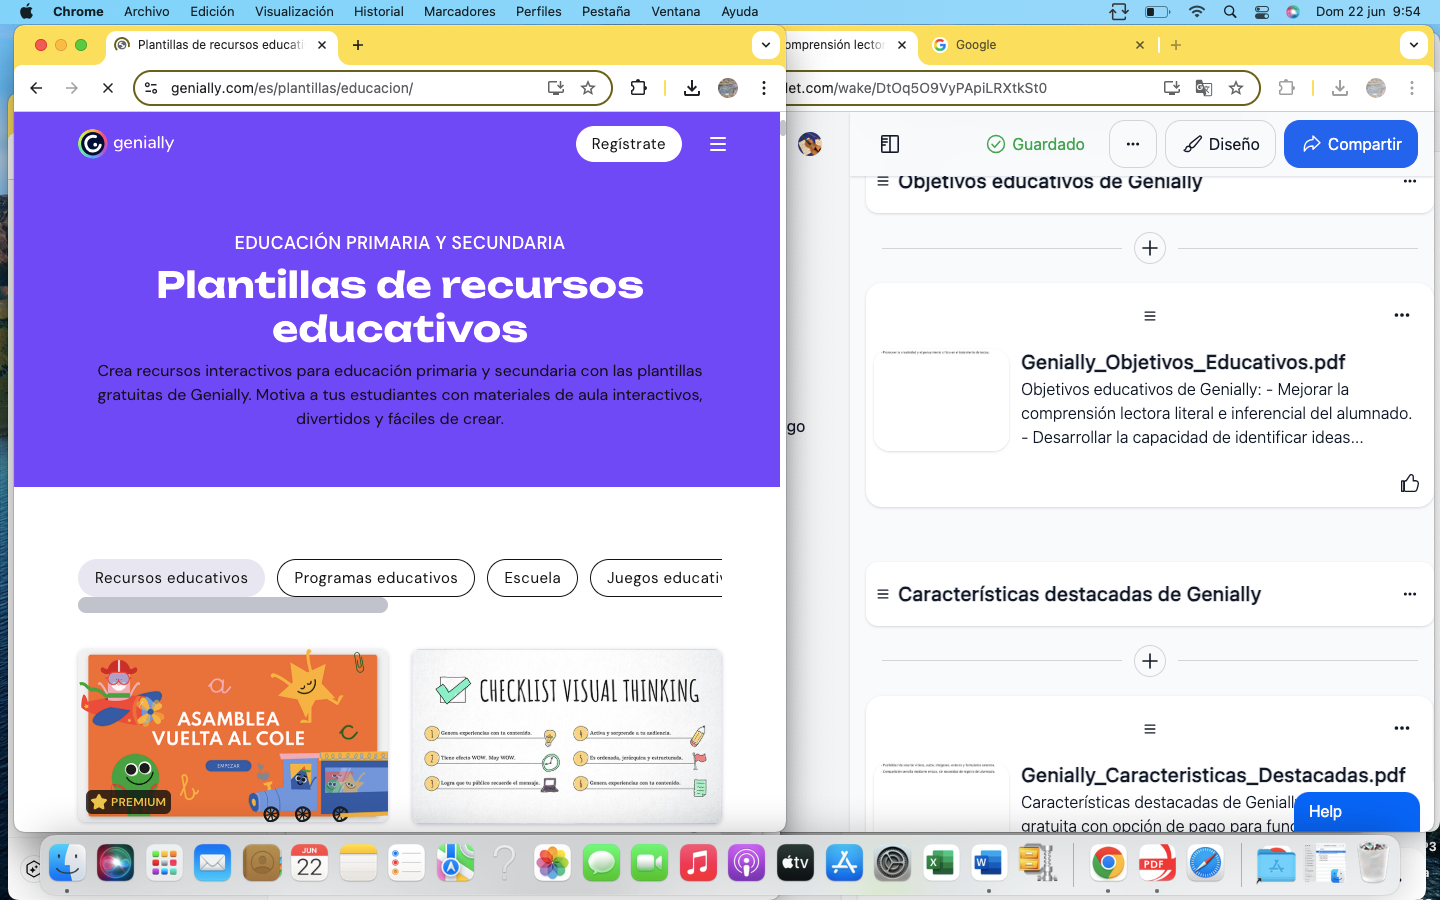This screenshot has height=900, width=1440.
Task: Open options for Genially_Caracteristicas_Destacadas.pdf post
Action: pos(1402,728)
